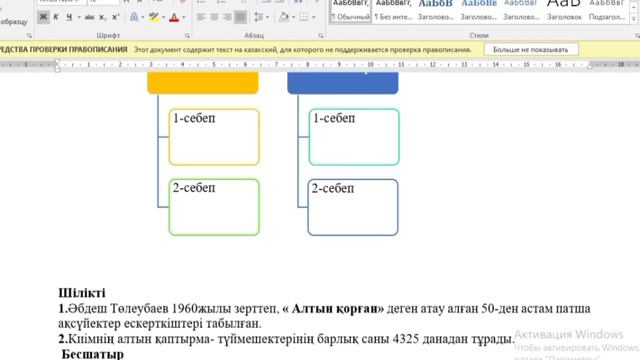
Task: Select the Подзагол... subtitle style
Action: (607, 11)
